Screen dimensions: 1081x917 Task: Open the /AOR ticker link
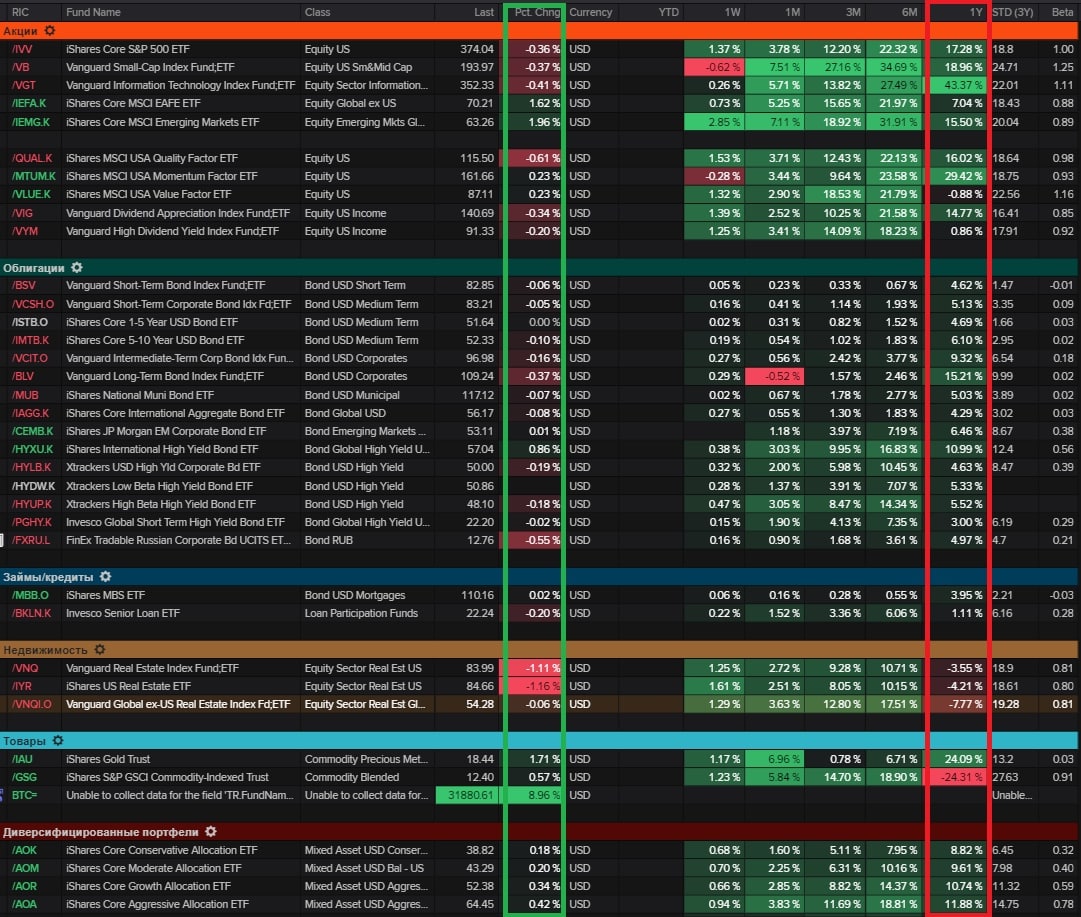[x=24, y=886]
